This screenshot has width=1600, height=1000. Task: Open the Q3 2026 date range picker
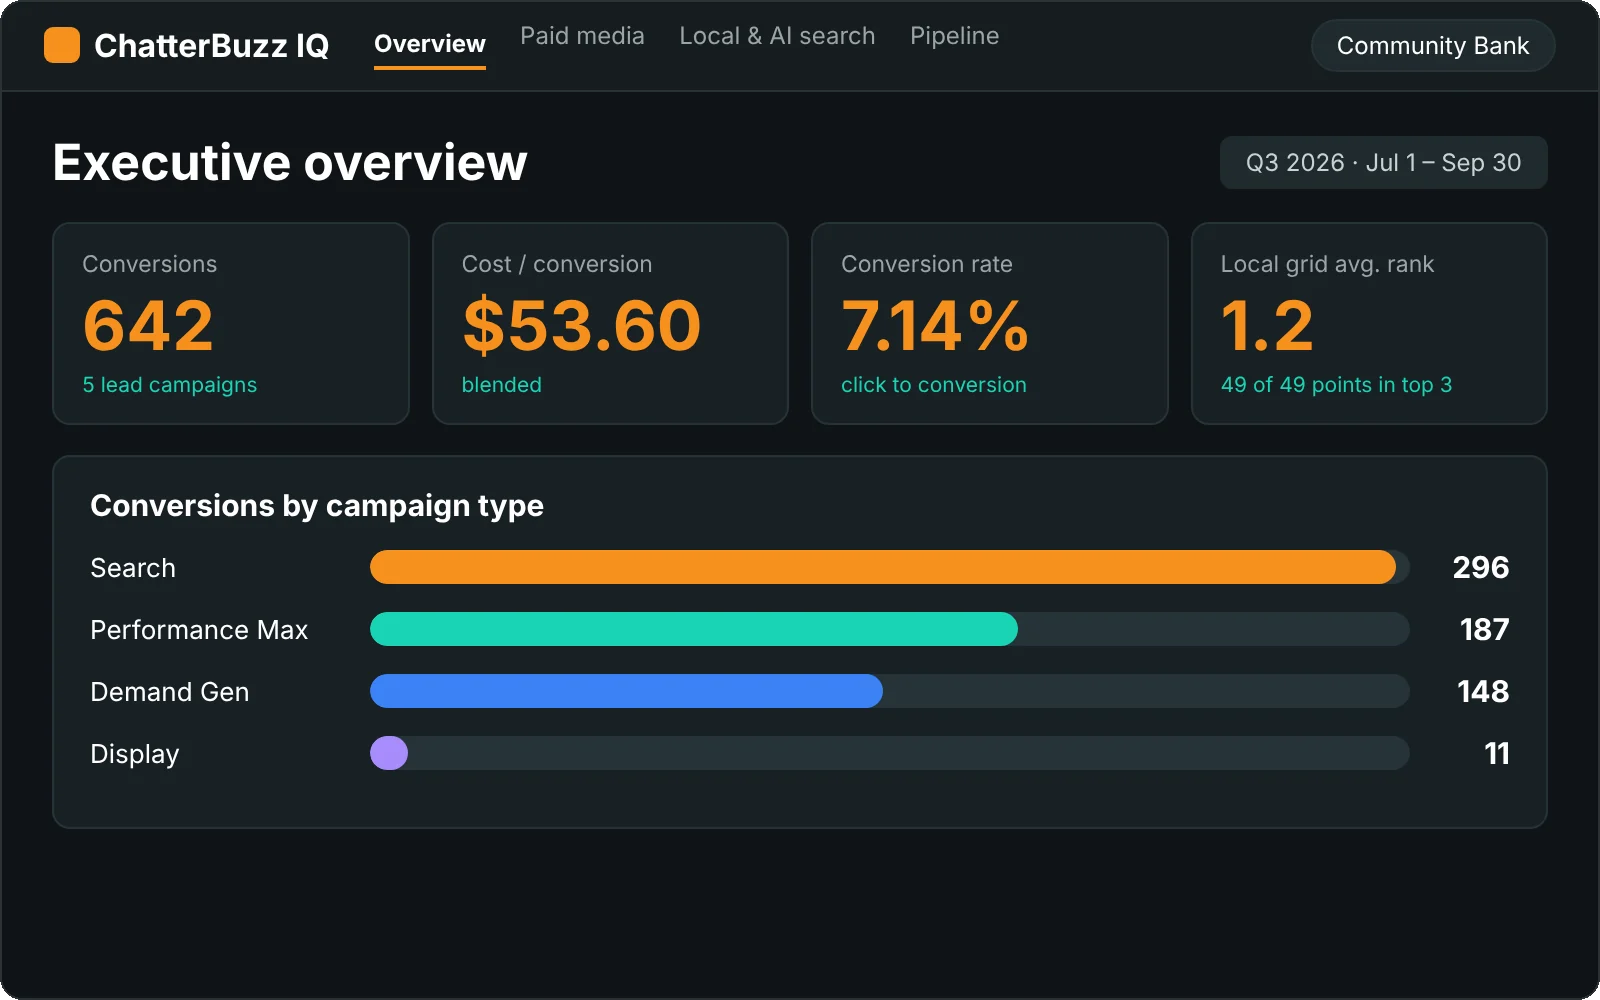[x=1383, y=163]
